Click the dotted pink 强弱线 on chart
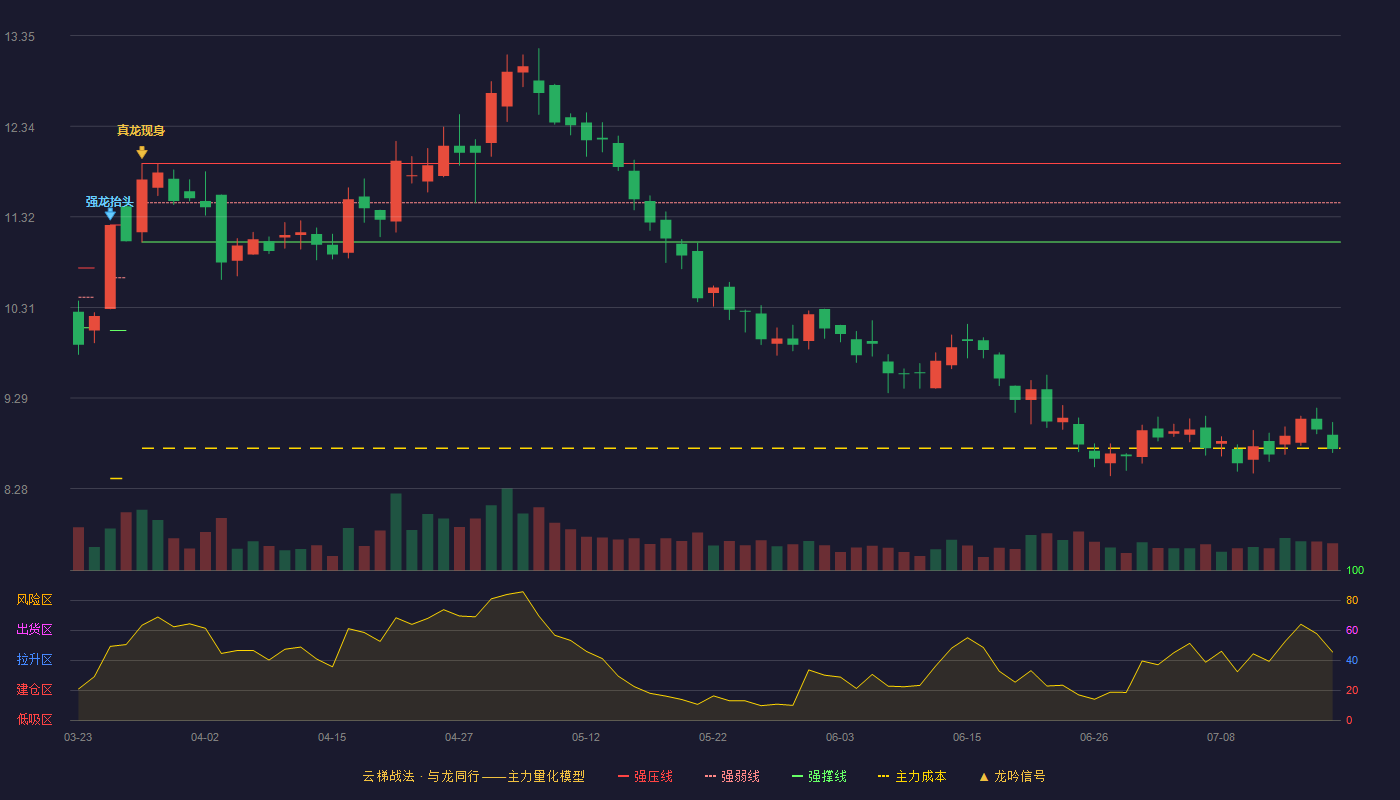 tap(741, 203)
